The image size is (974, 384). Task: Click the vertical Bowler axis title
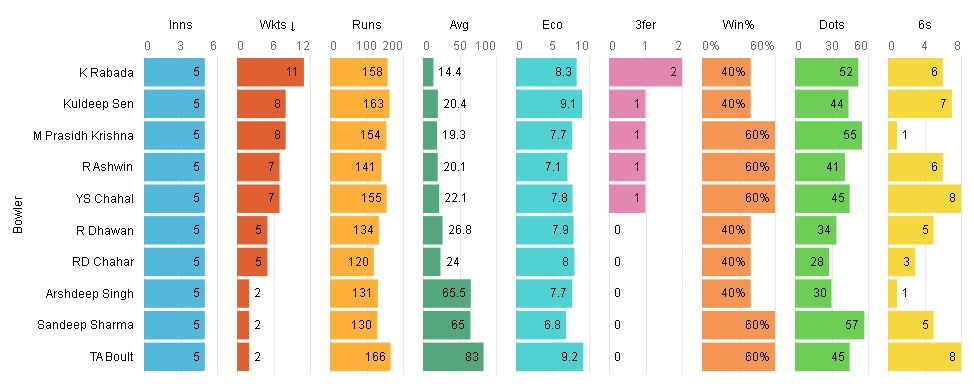(x=18, y=216)
